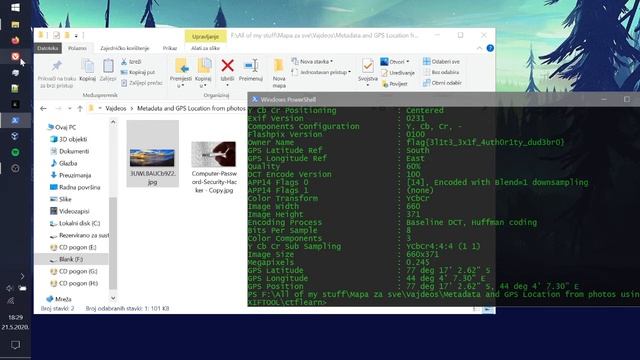Click the Back navigation arrow
Screen dimensions: 640x360
point(44,108)
